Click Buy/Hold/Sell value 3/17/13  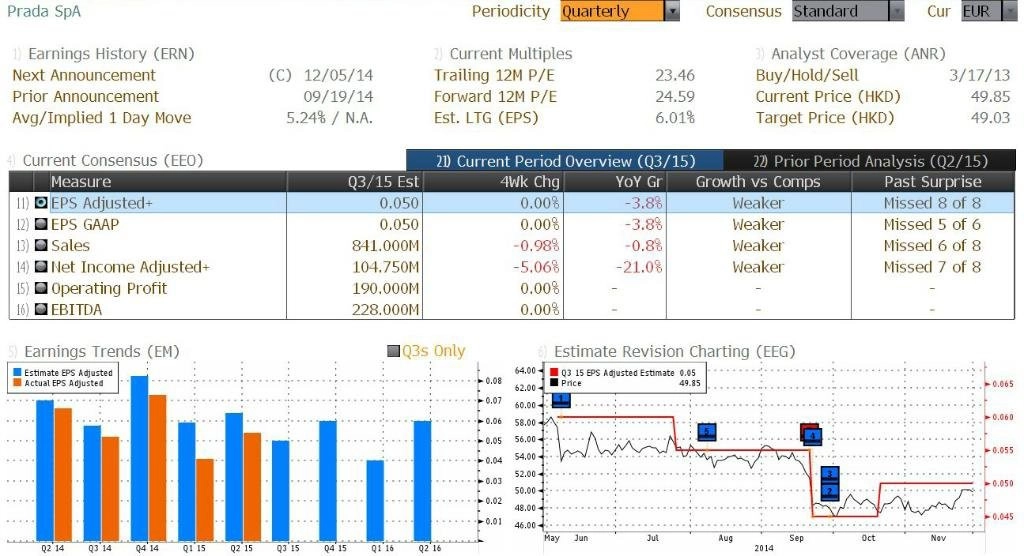point(980,75)
